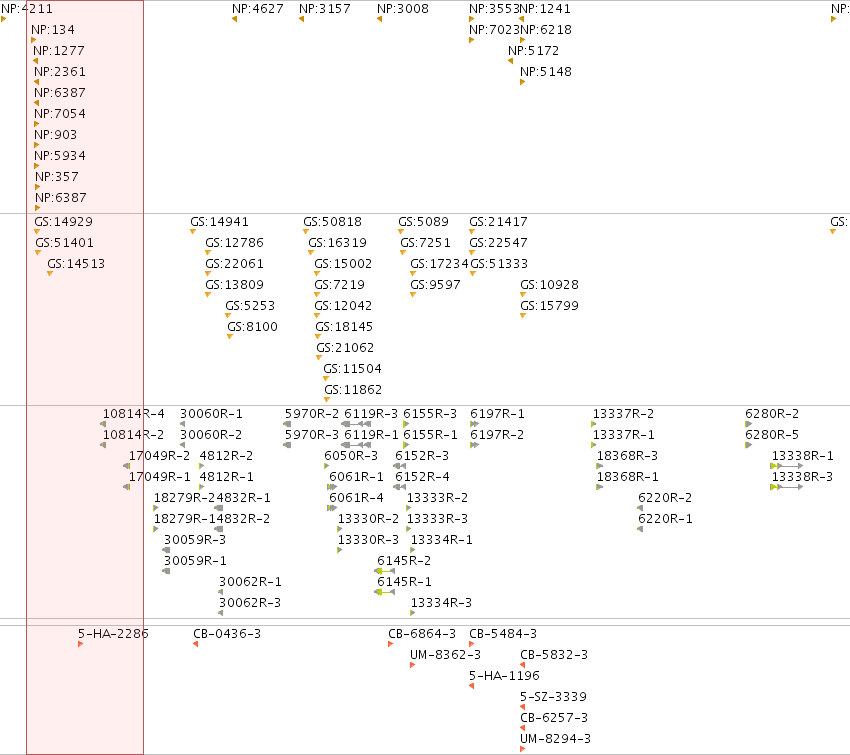
Task: Select the 5-SZ-3339 label
Action: tap(553, 697)
